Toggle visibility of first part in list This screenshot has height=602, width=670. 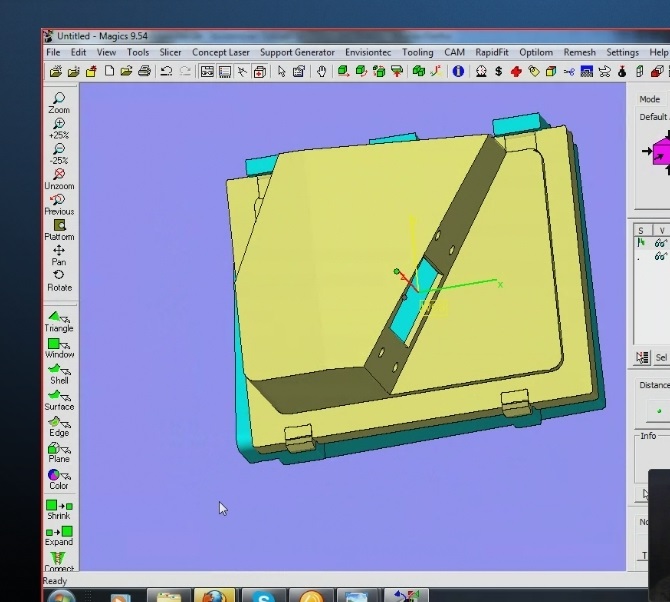coord(661,243)
